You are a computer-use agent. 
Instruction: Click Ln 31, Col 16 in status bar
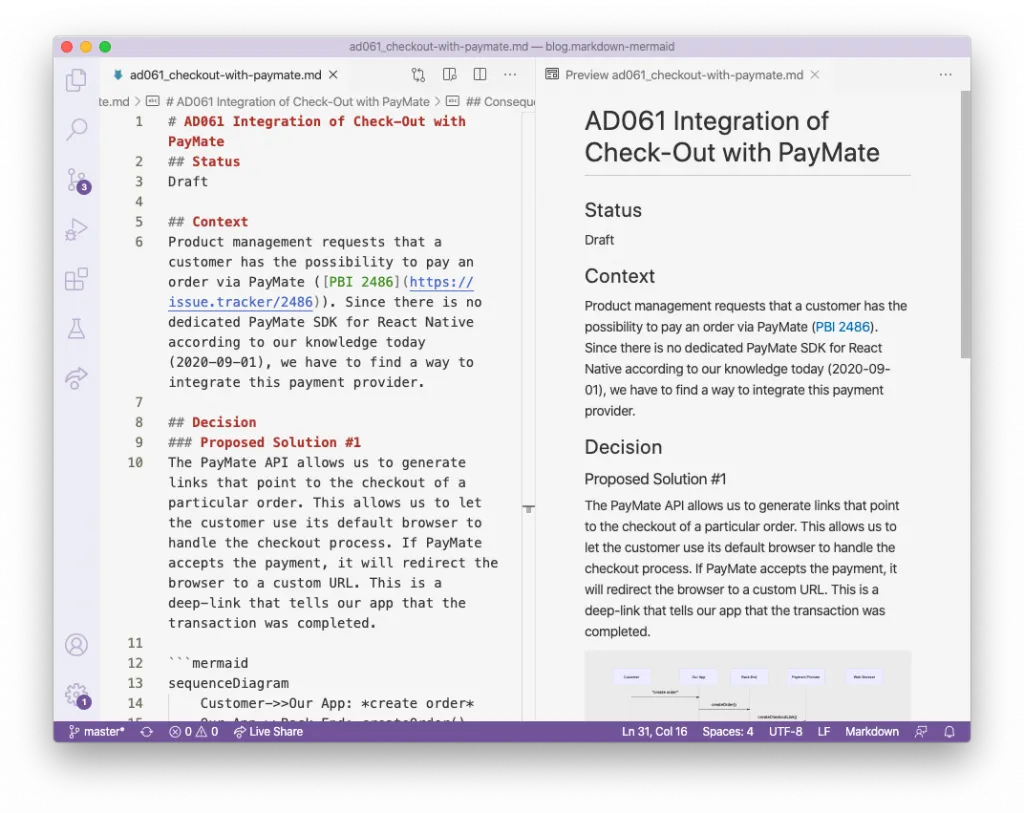point(654,732)
